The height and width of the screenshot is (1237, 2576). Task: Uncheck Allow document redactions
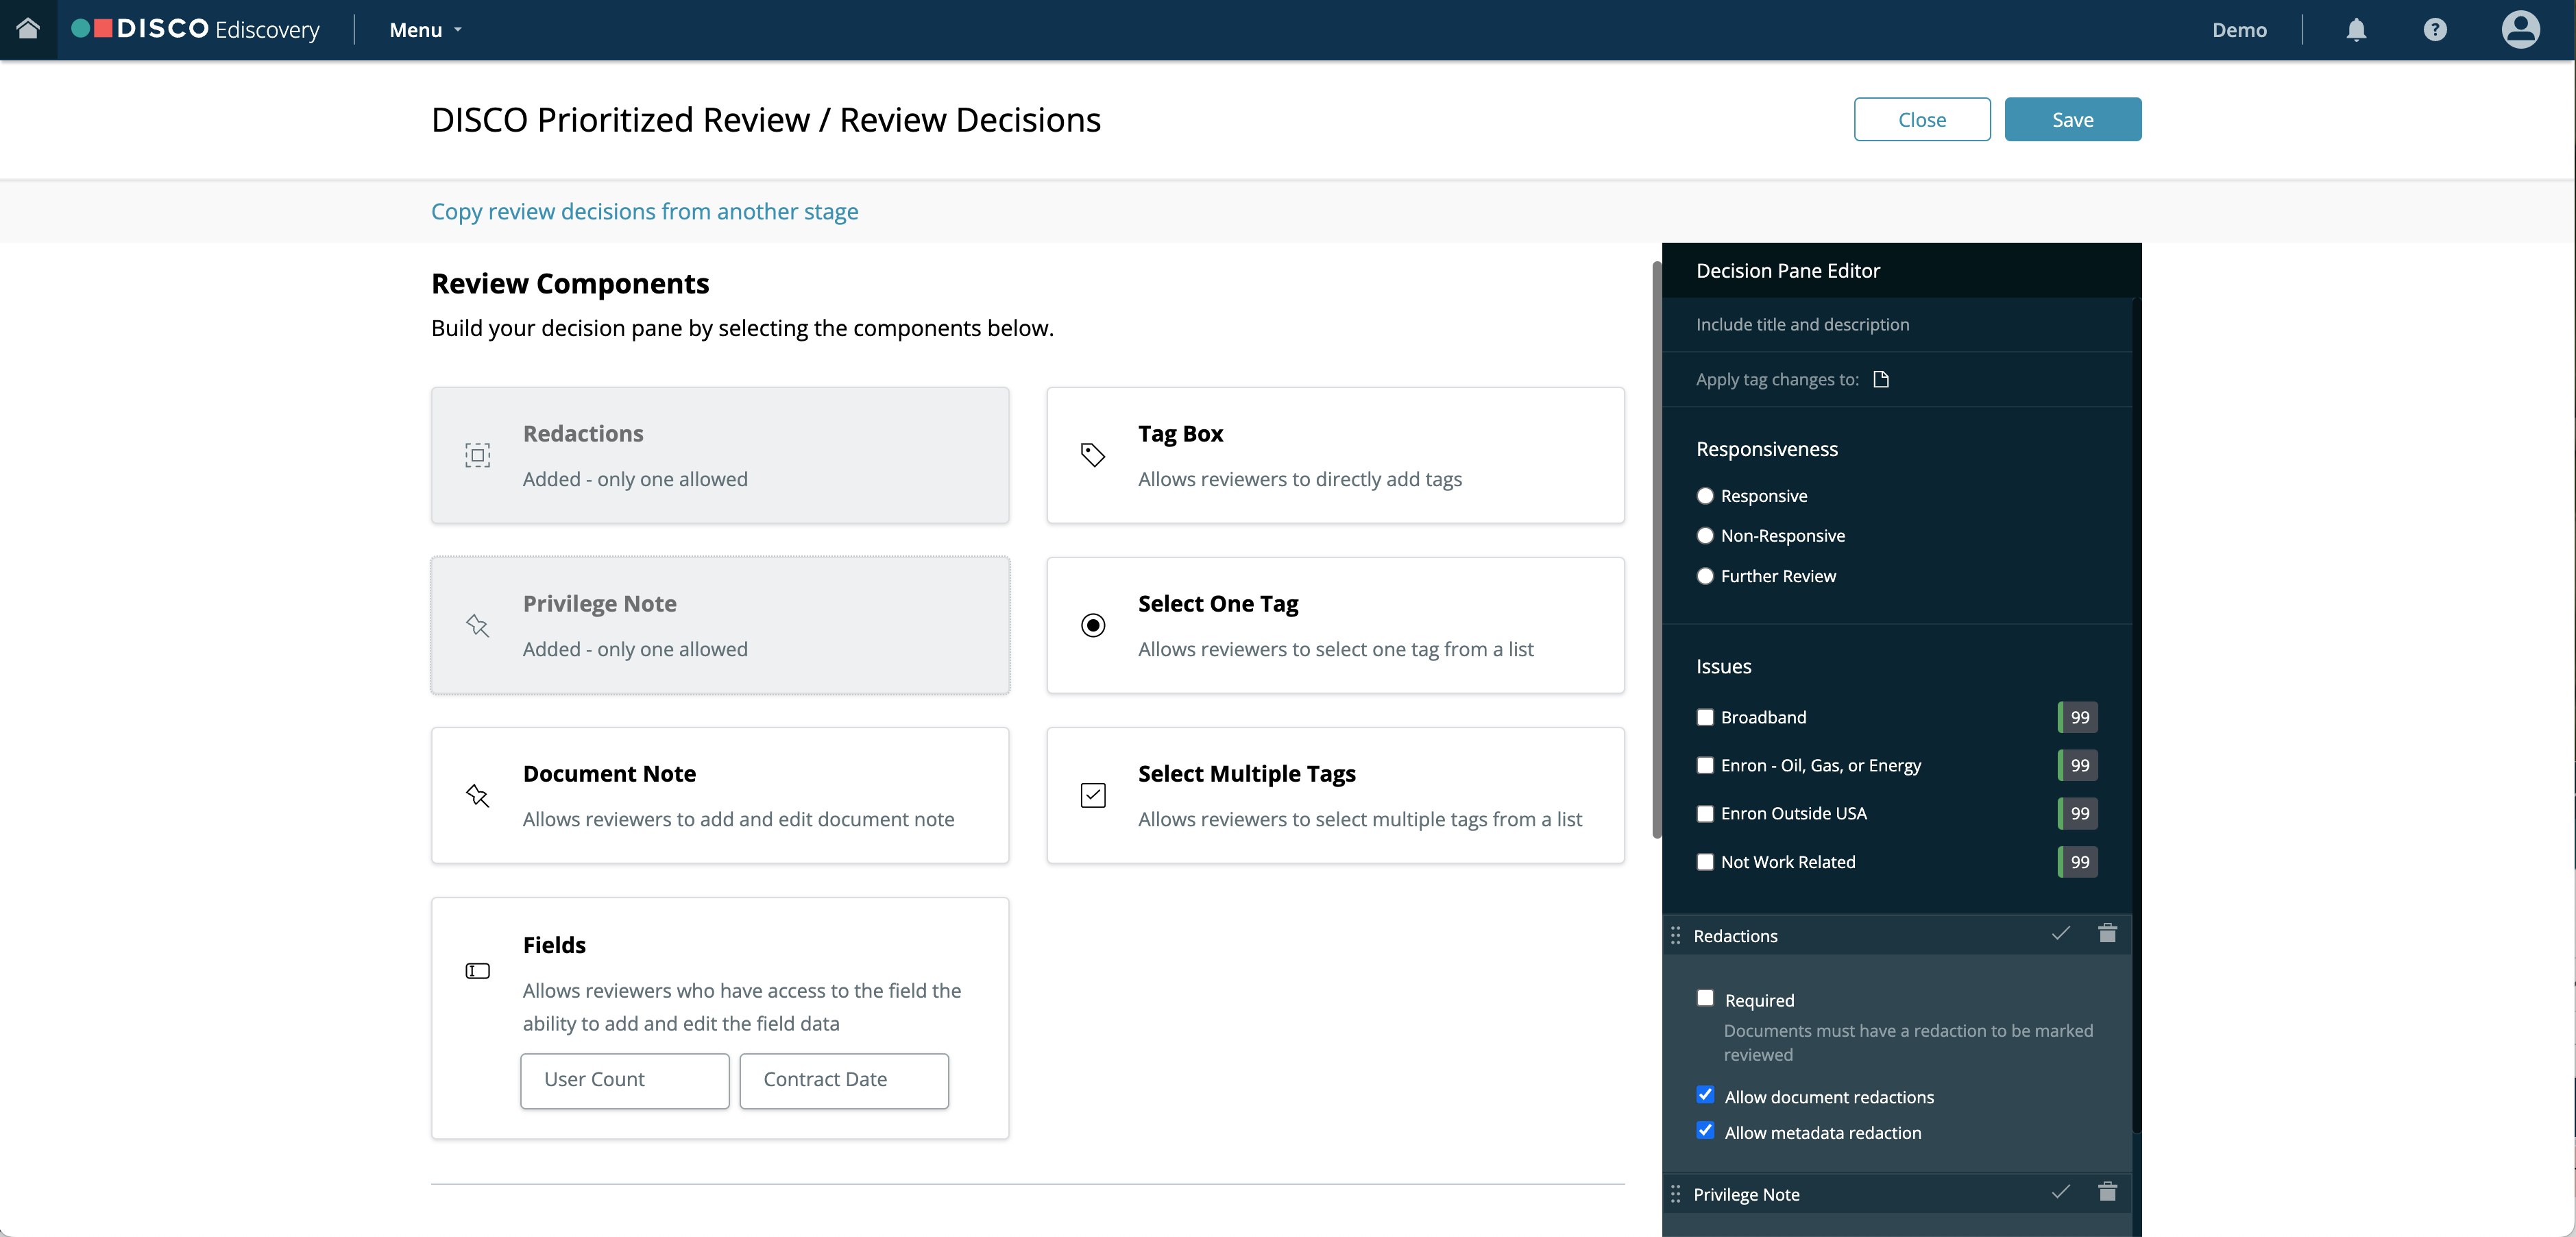1705,1095
